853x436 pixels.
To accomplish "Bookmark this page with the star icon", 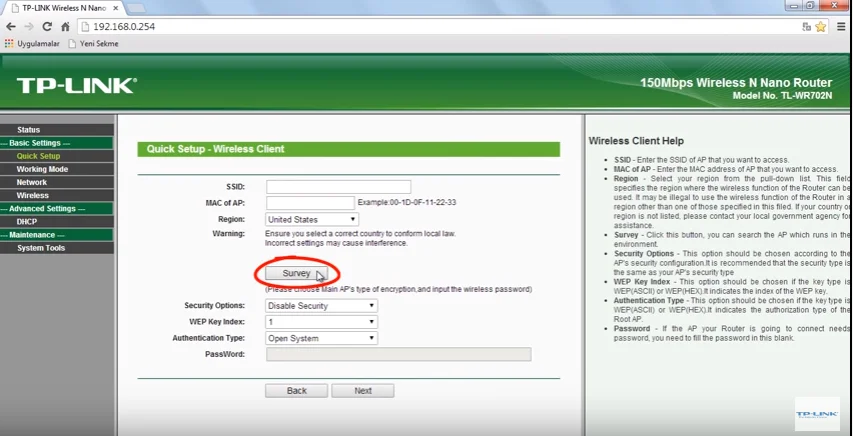I will click(x=822, y=26).
